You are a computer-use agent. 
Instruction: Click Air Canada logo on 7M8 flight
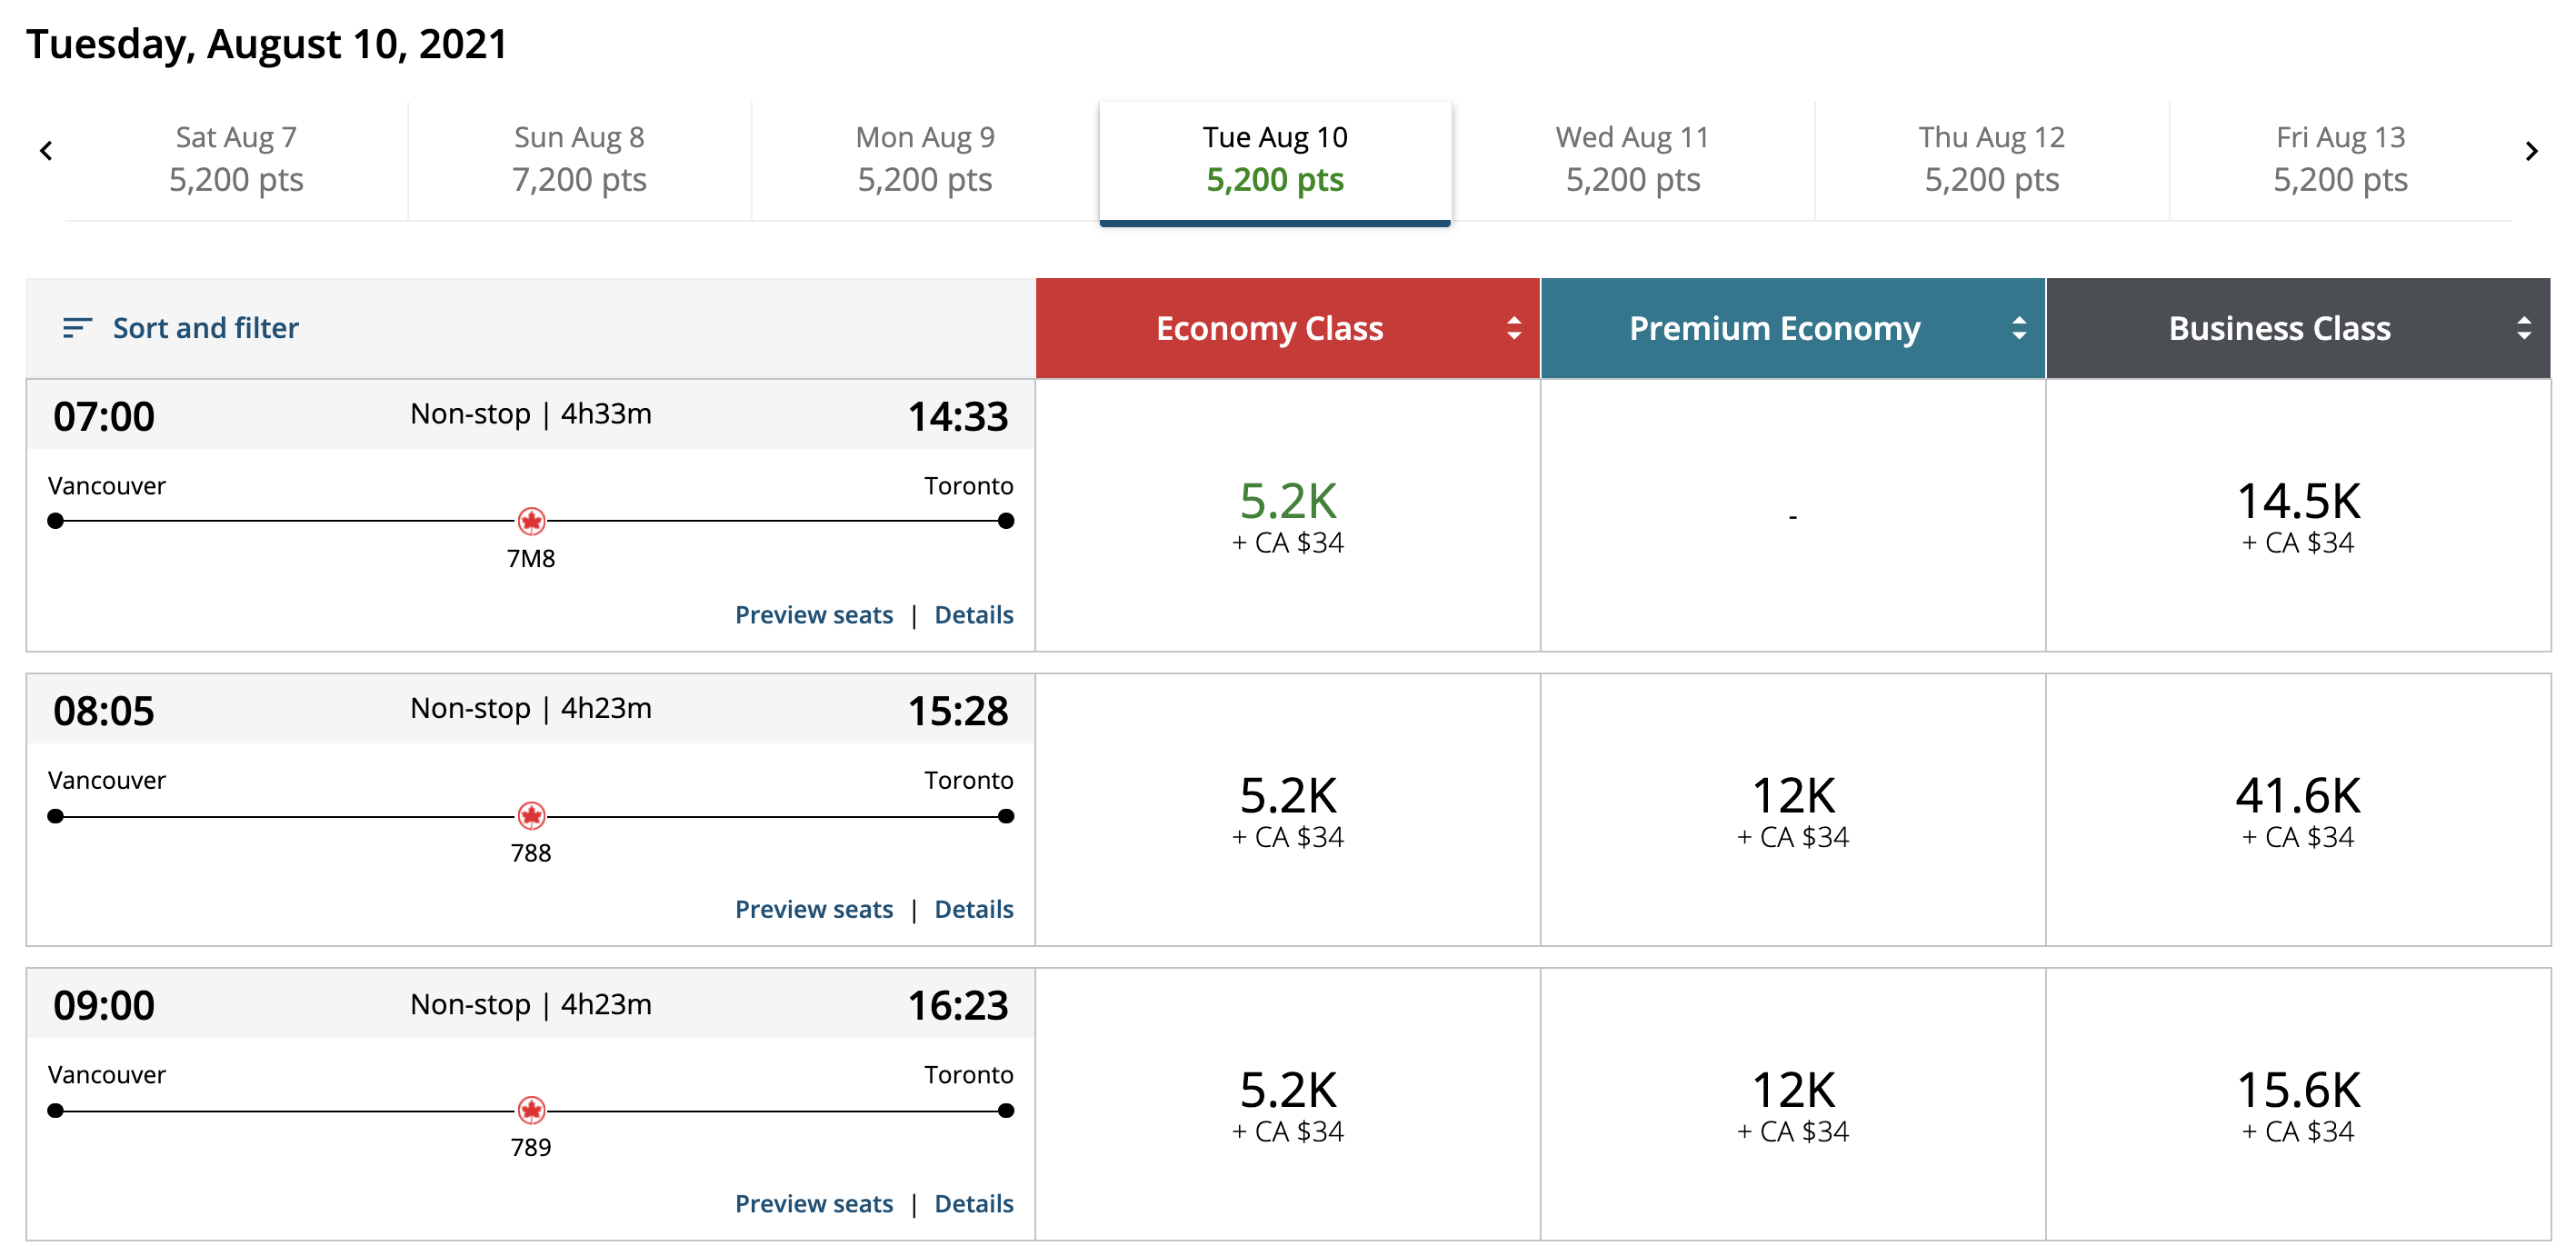point(531,521)
